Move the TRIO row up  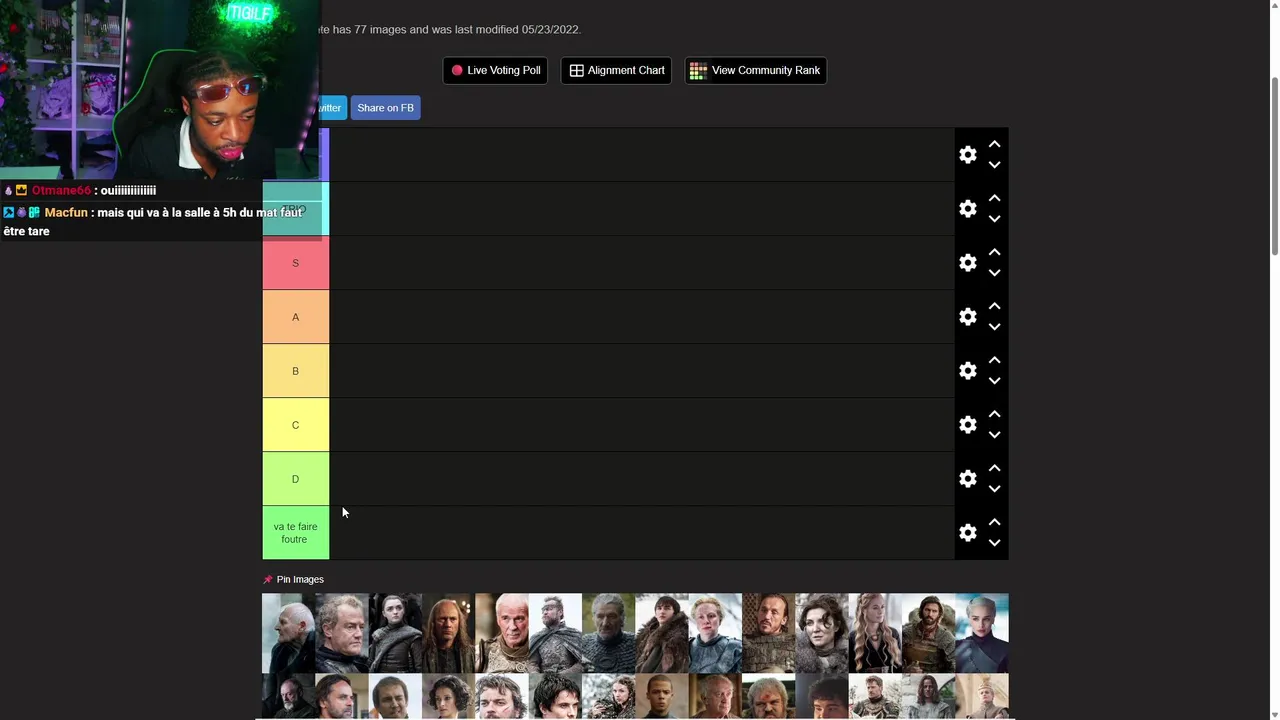pyautogui.click(x=994, y=198)
